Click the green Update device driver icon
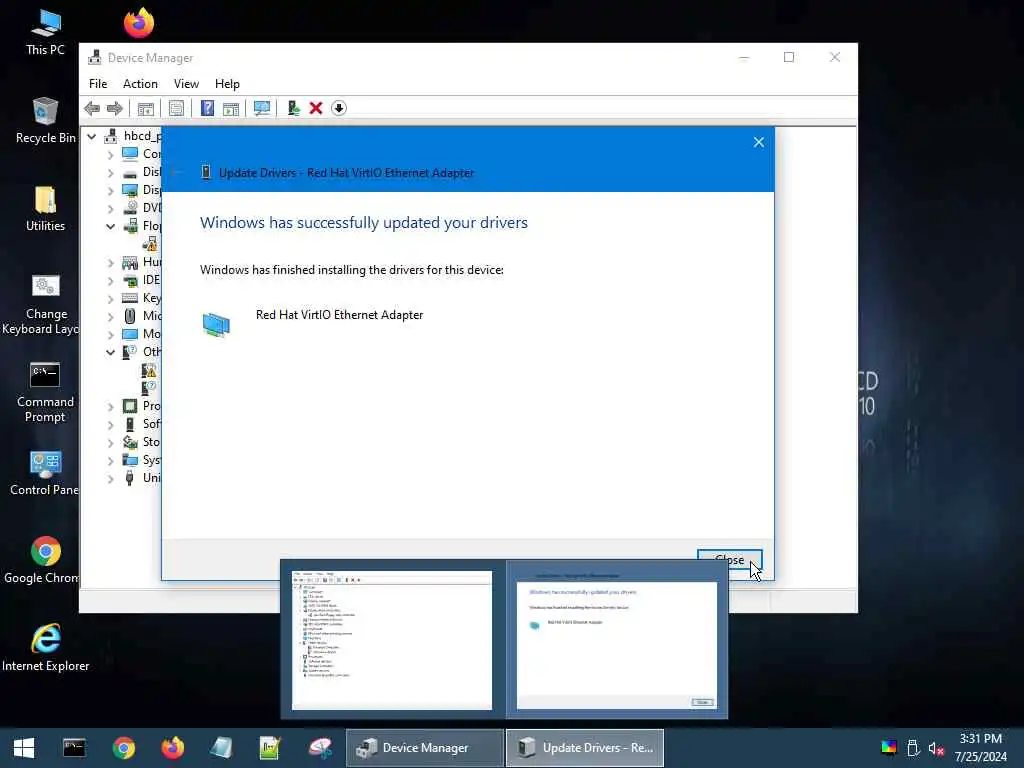This screenshot has width=1024, height=768. [293, 108]
